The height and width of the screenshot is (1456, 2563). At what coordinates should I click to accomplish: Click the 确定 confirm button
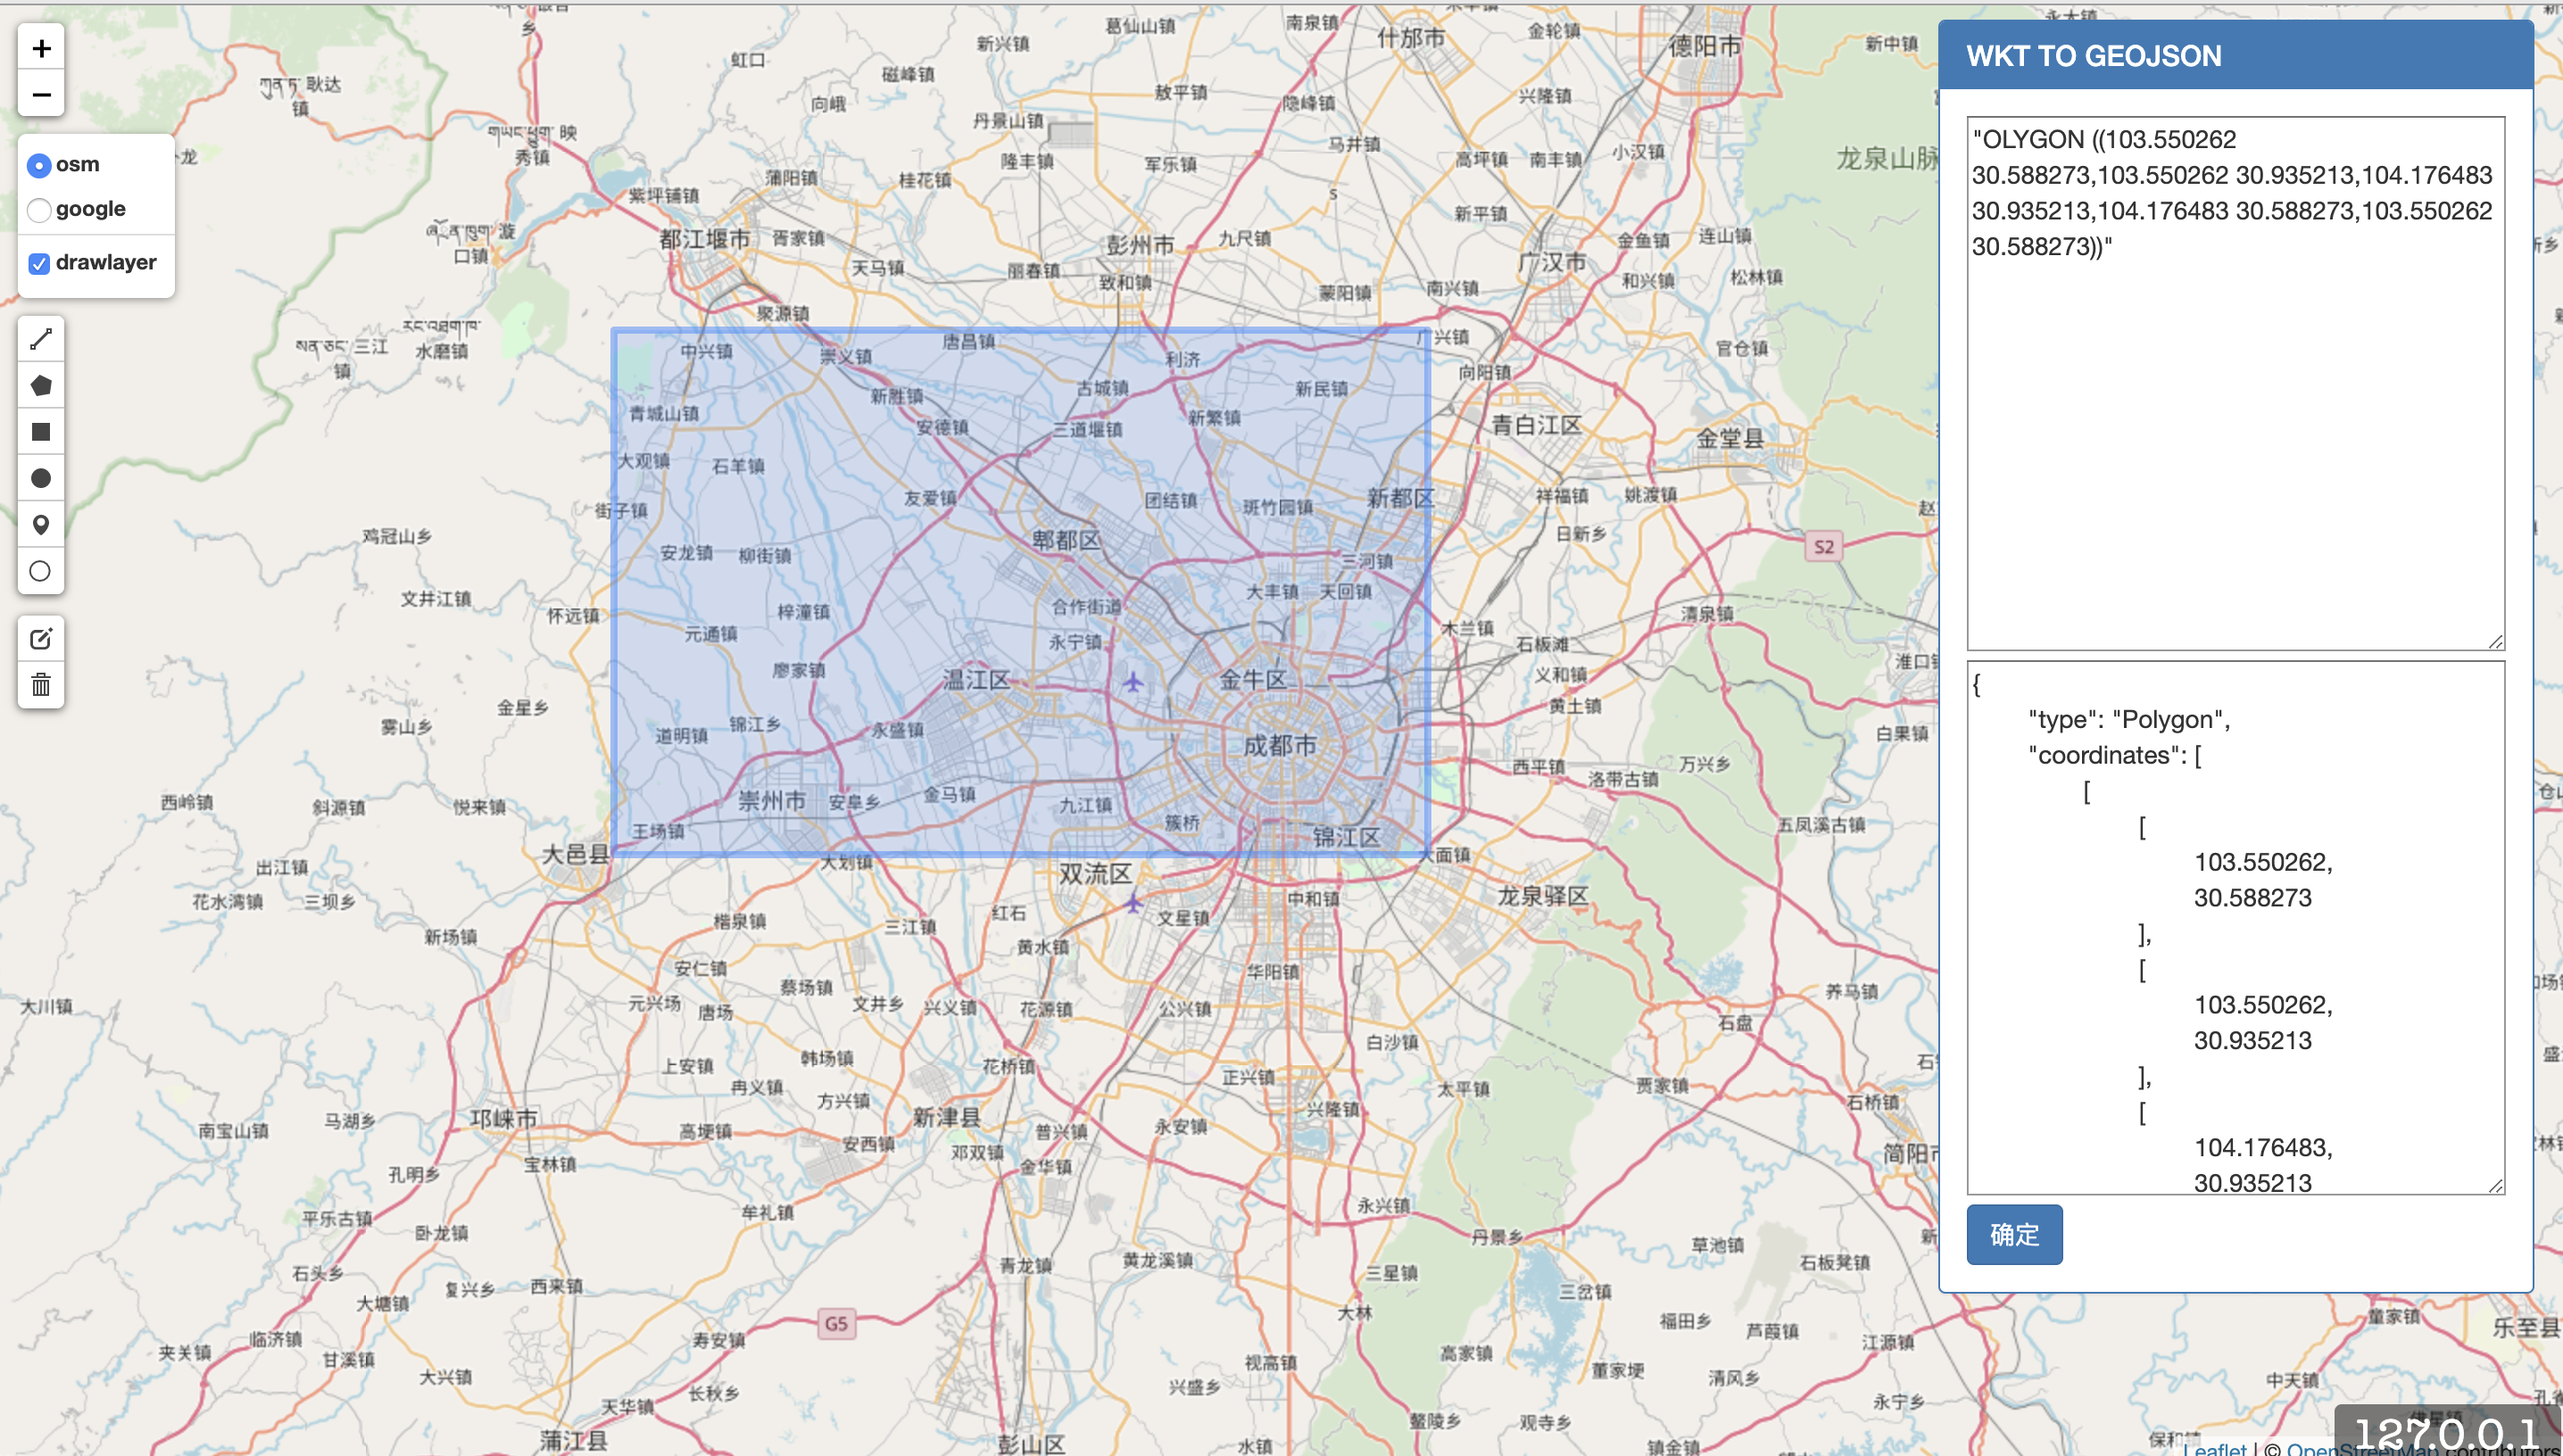tap(2014, 1234)
